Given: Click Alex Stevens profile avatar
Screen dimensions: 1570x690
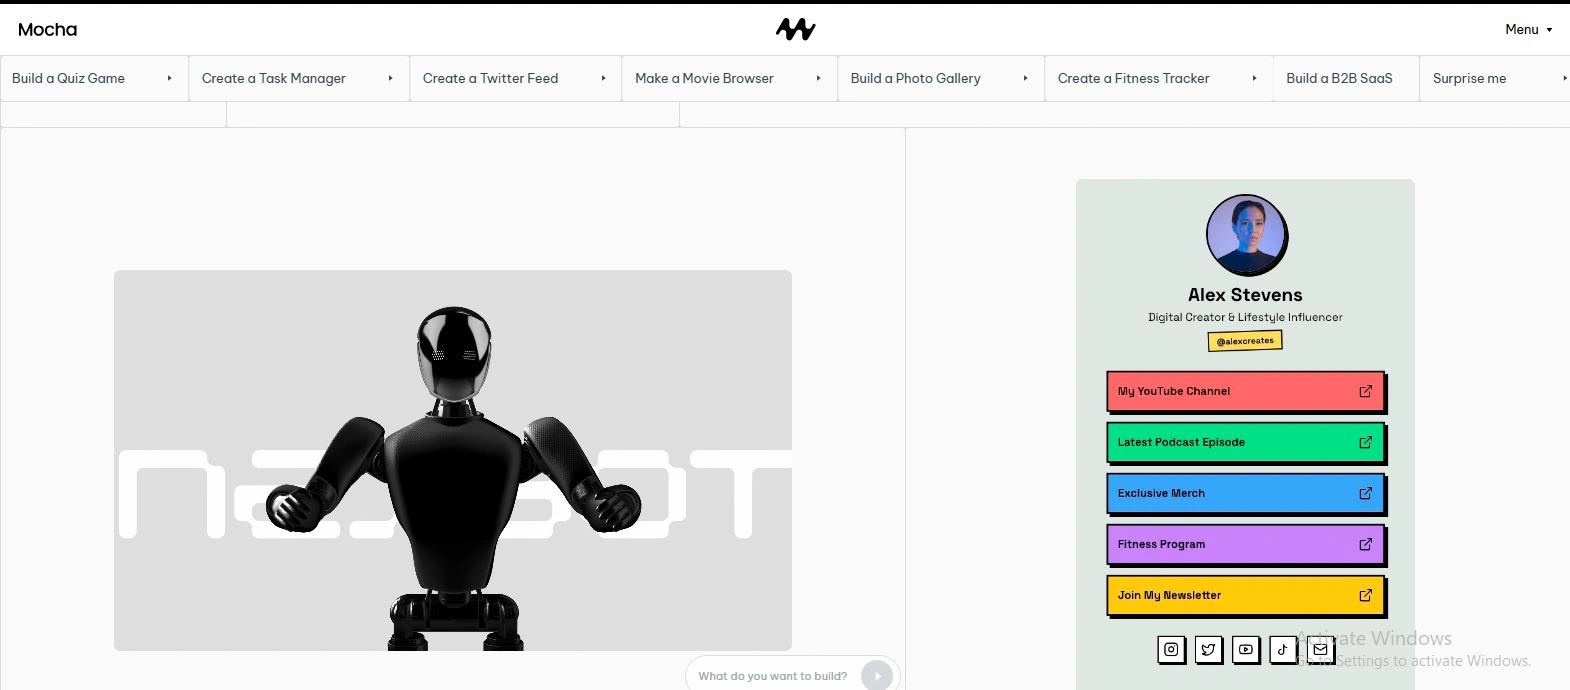Looking at the screenshot, I should point(1246,236).
